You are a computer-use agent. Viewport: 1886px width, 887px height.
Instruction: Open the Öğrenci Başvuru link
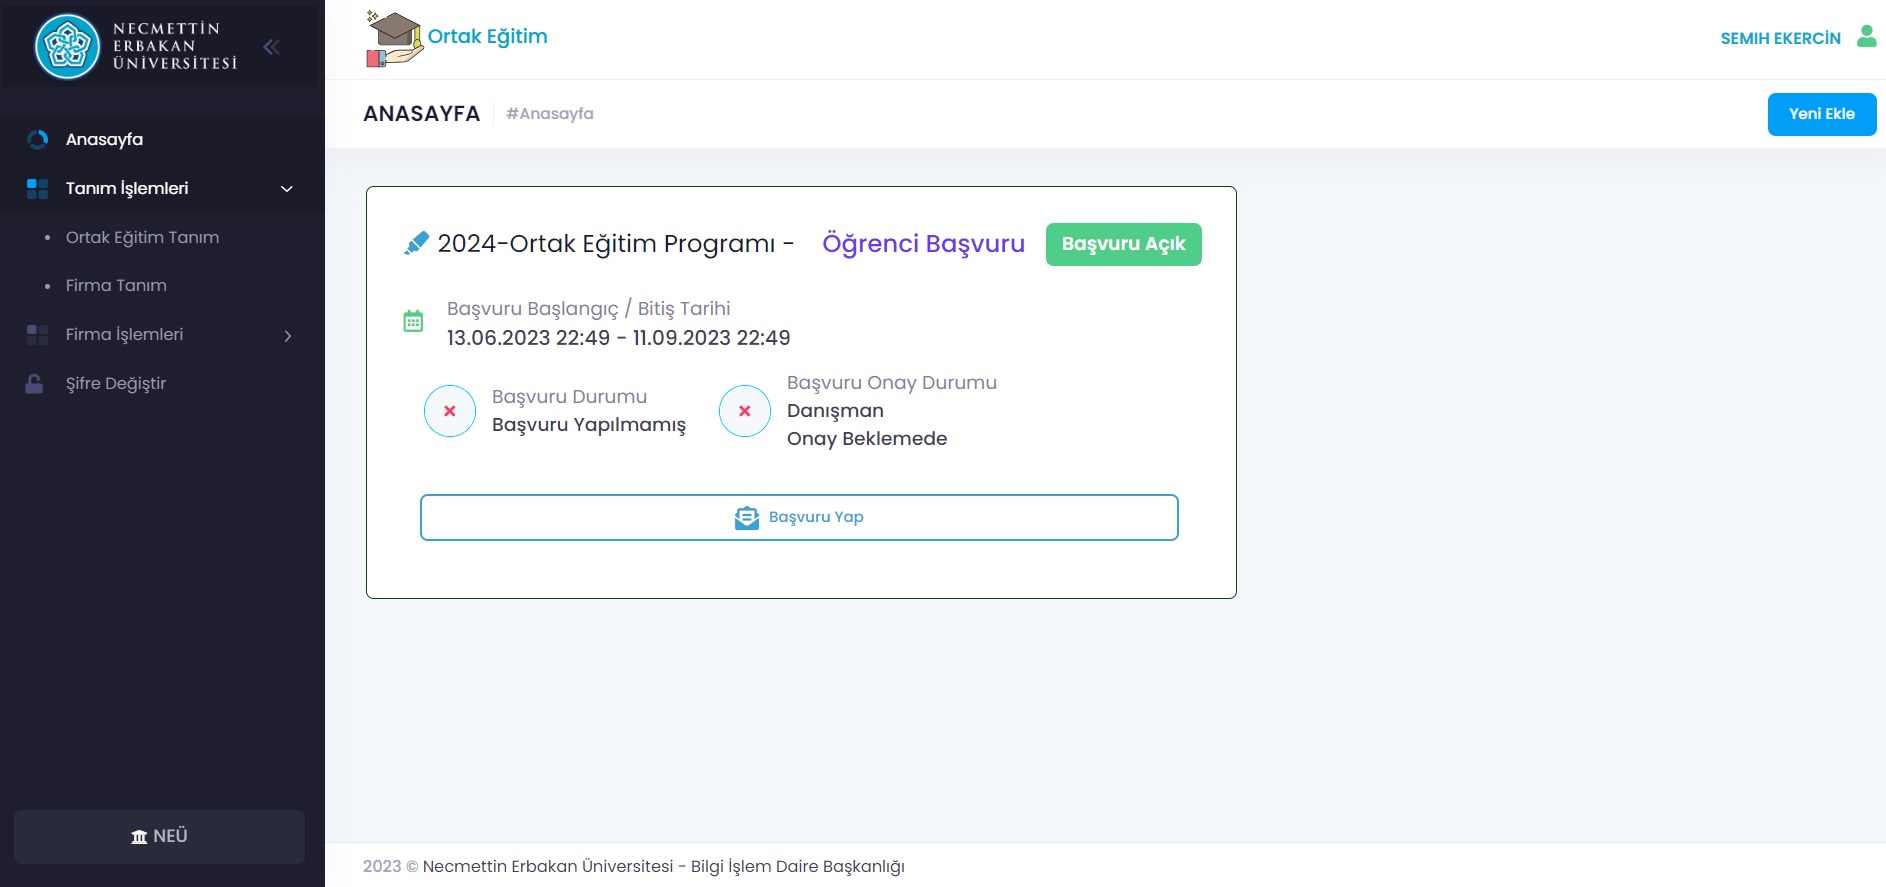[x=923, y=243]
